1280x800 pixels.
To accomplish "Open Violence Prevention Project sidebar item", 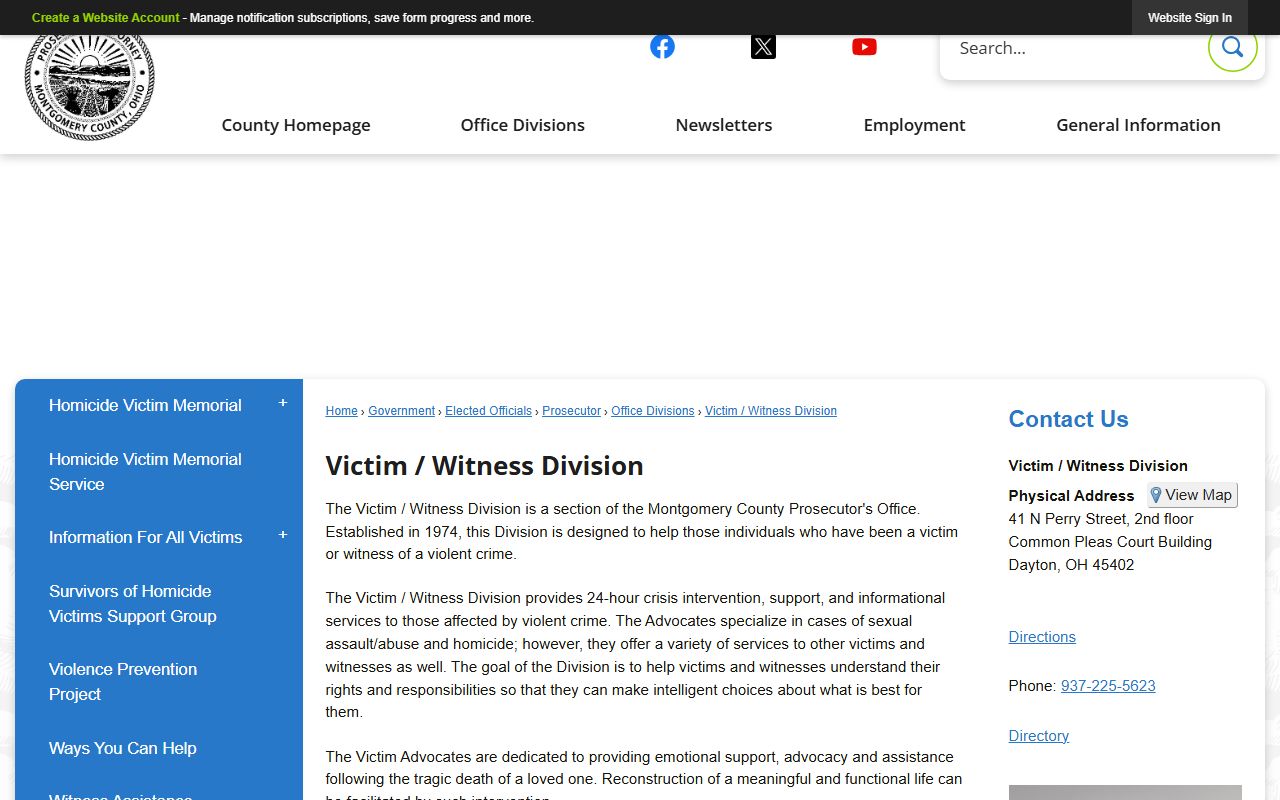I will (123, 681).
